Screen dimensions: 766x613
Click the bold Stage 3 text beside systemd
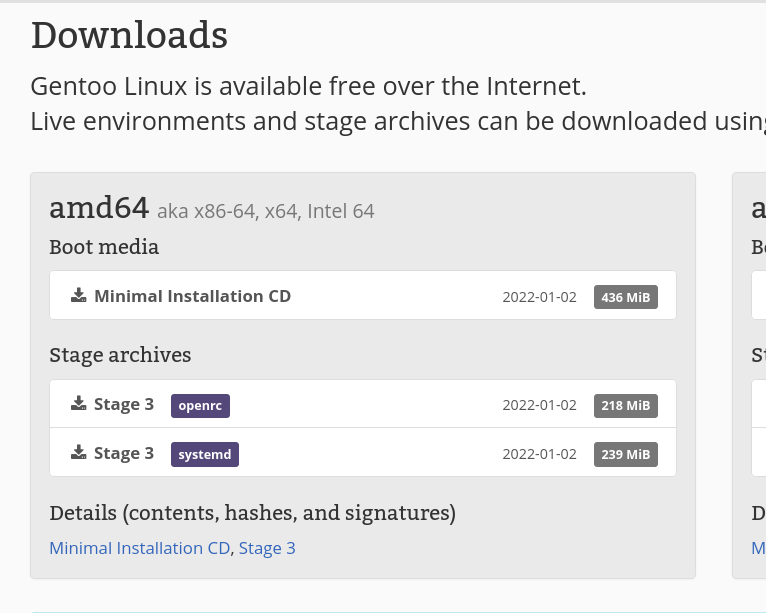(124, 453)
